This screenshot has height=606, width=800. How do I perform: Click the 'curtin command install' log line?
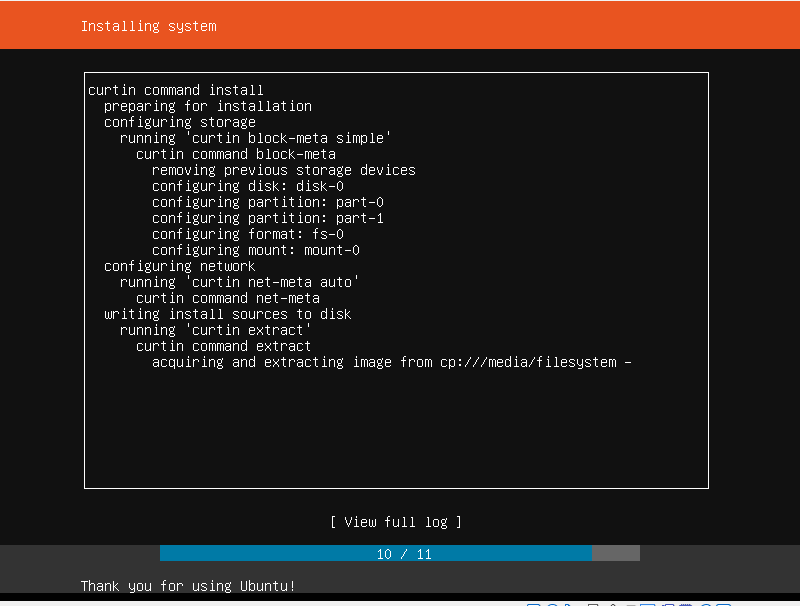(176, 90)
